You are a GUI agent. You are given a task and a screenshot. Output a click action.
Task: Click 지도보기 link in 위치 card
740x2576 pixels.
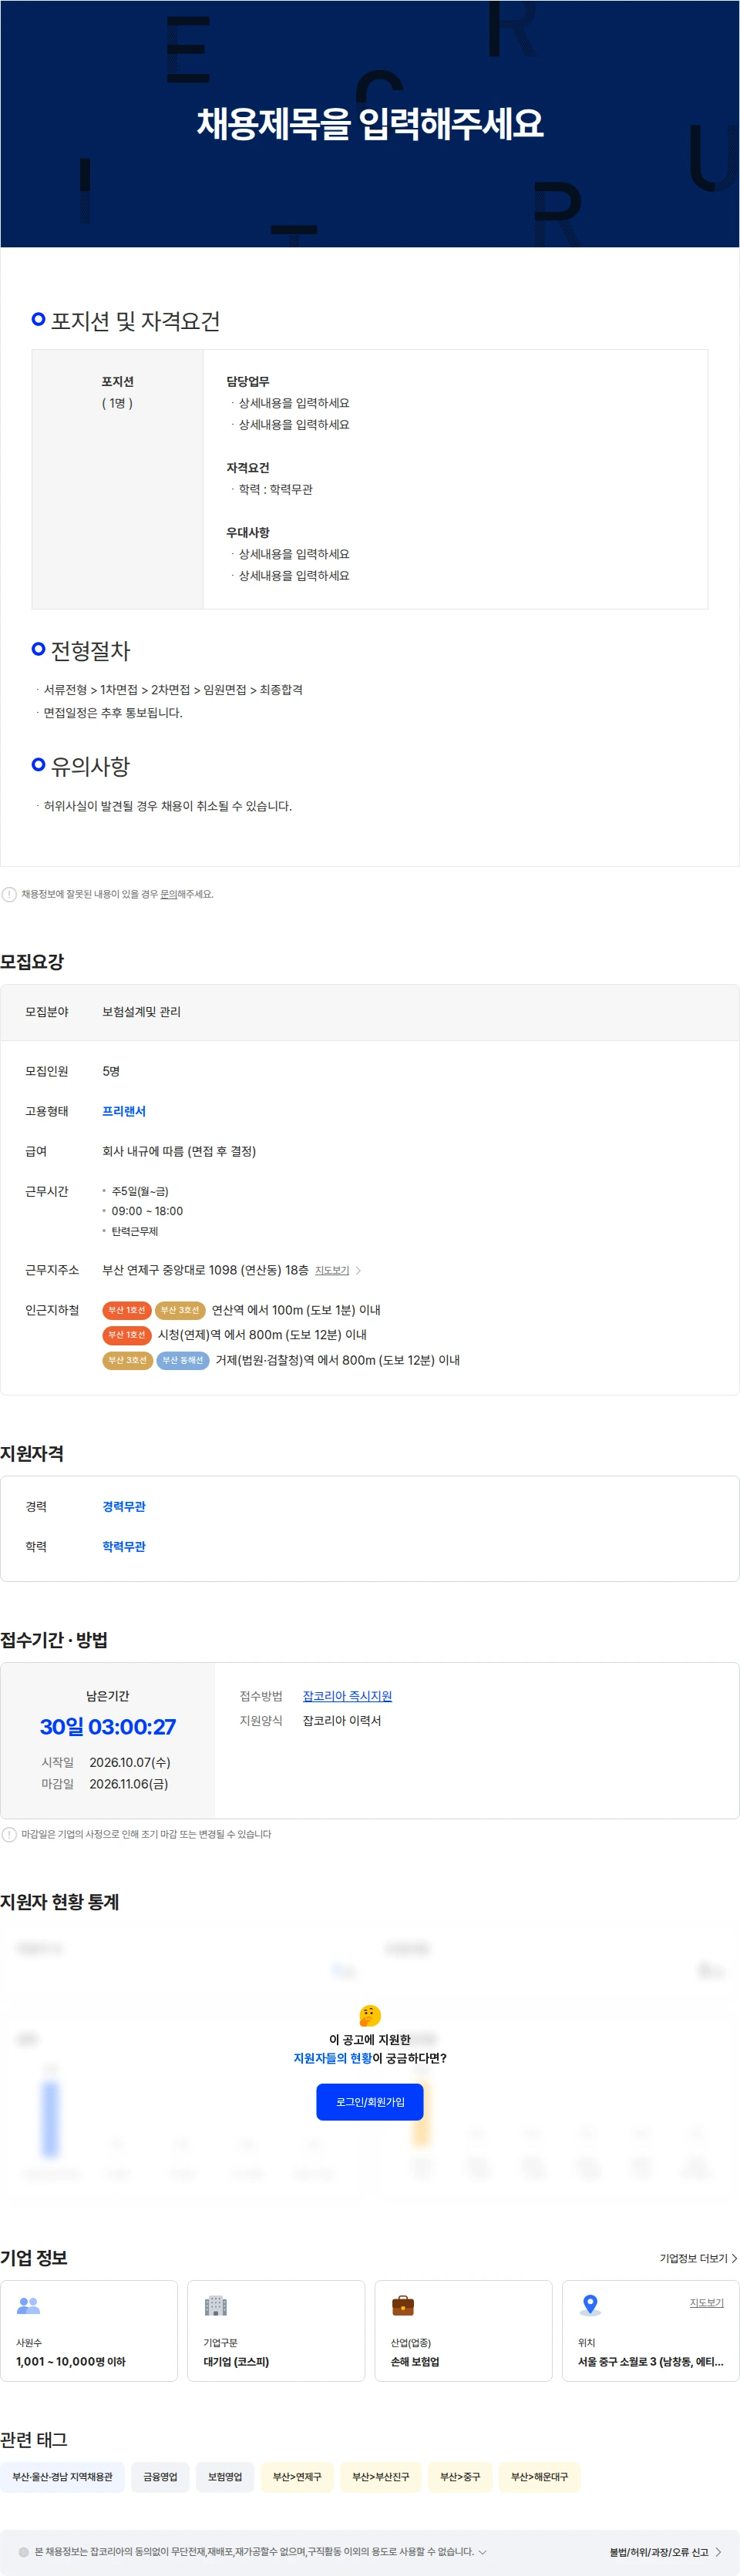[x=706, y=2302]
